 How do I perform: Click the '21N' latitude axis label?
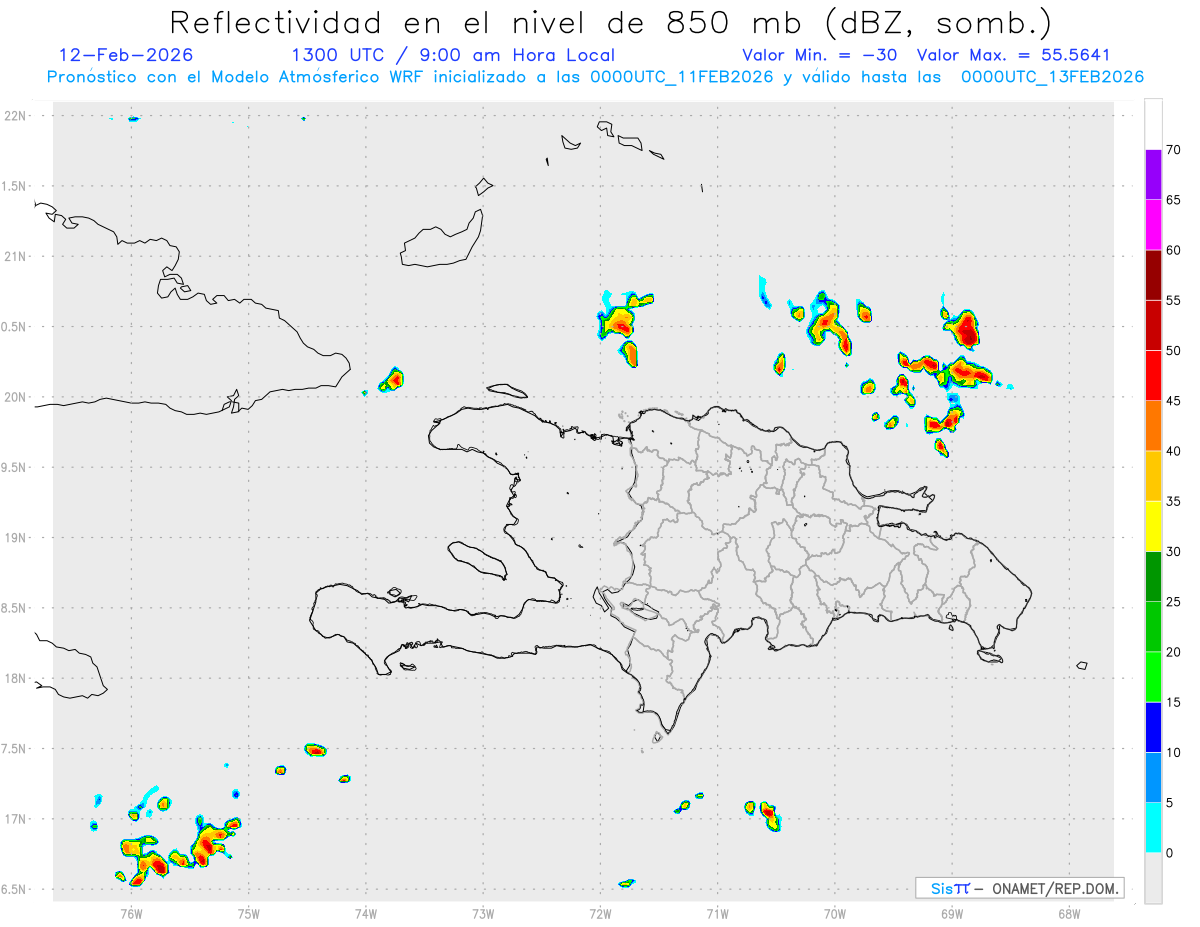[x=17, y=256]
